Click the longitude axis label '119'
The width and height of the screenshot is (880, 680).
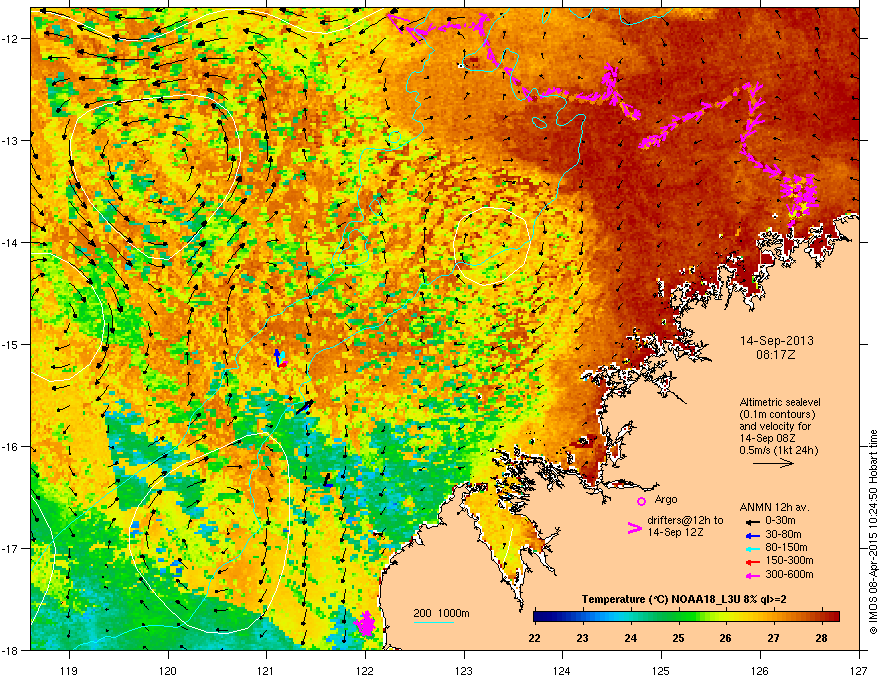69,670
